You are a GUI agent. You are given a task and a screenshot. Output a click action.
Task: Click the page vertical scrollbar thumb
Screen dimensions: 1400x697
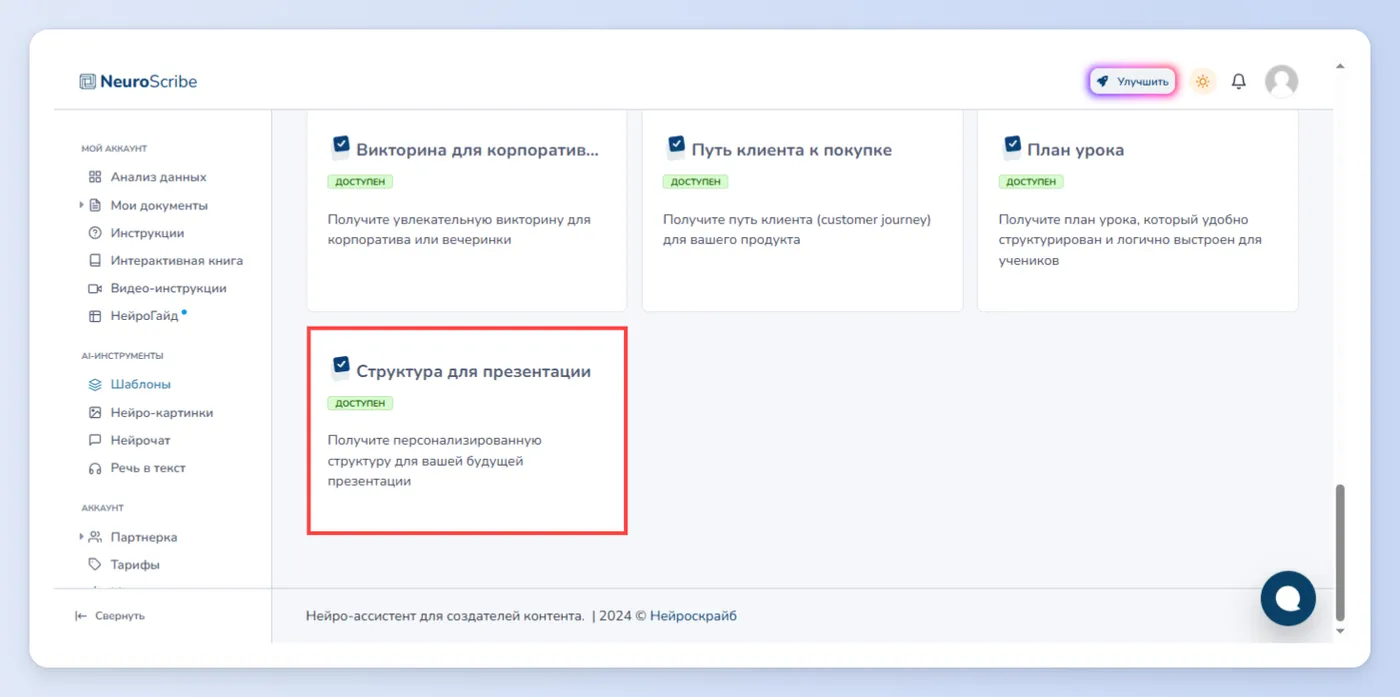click(x=1340, y=553)
